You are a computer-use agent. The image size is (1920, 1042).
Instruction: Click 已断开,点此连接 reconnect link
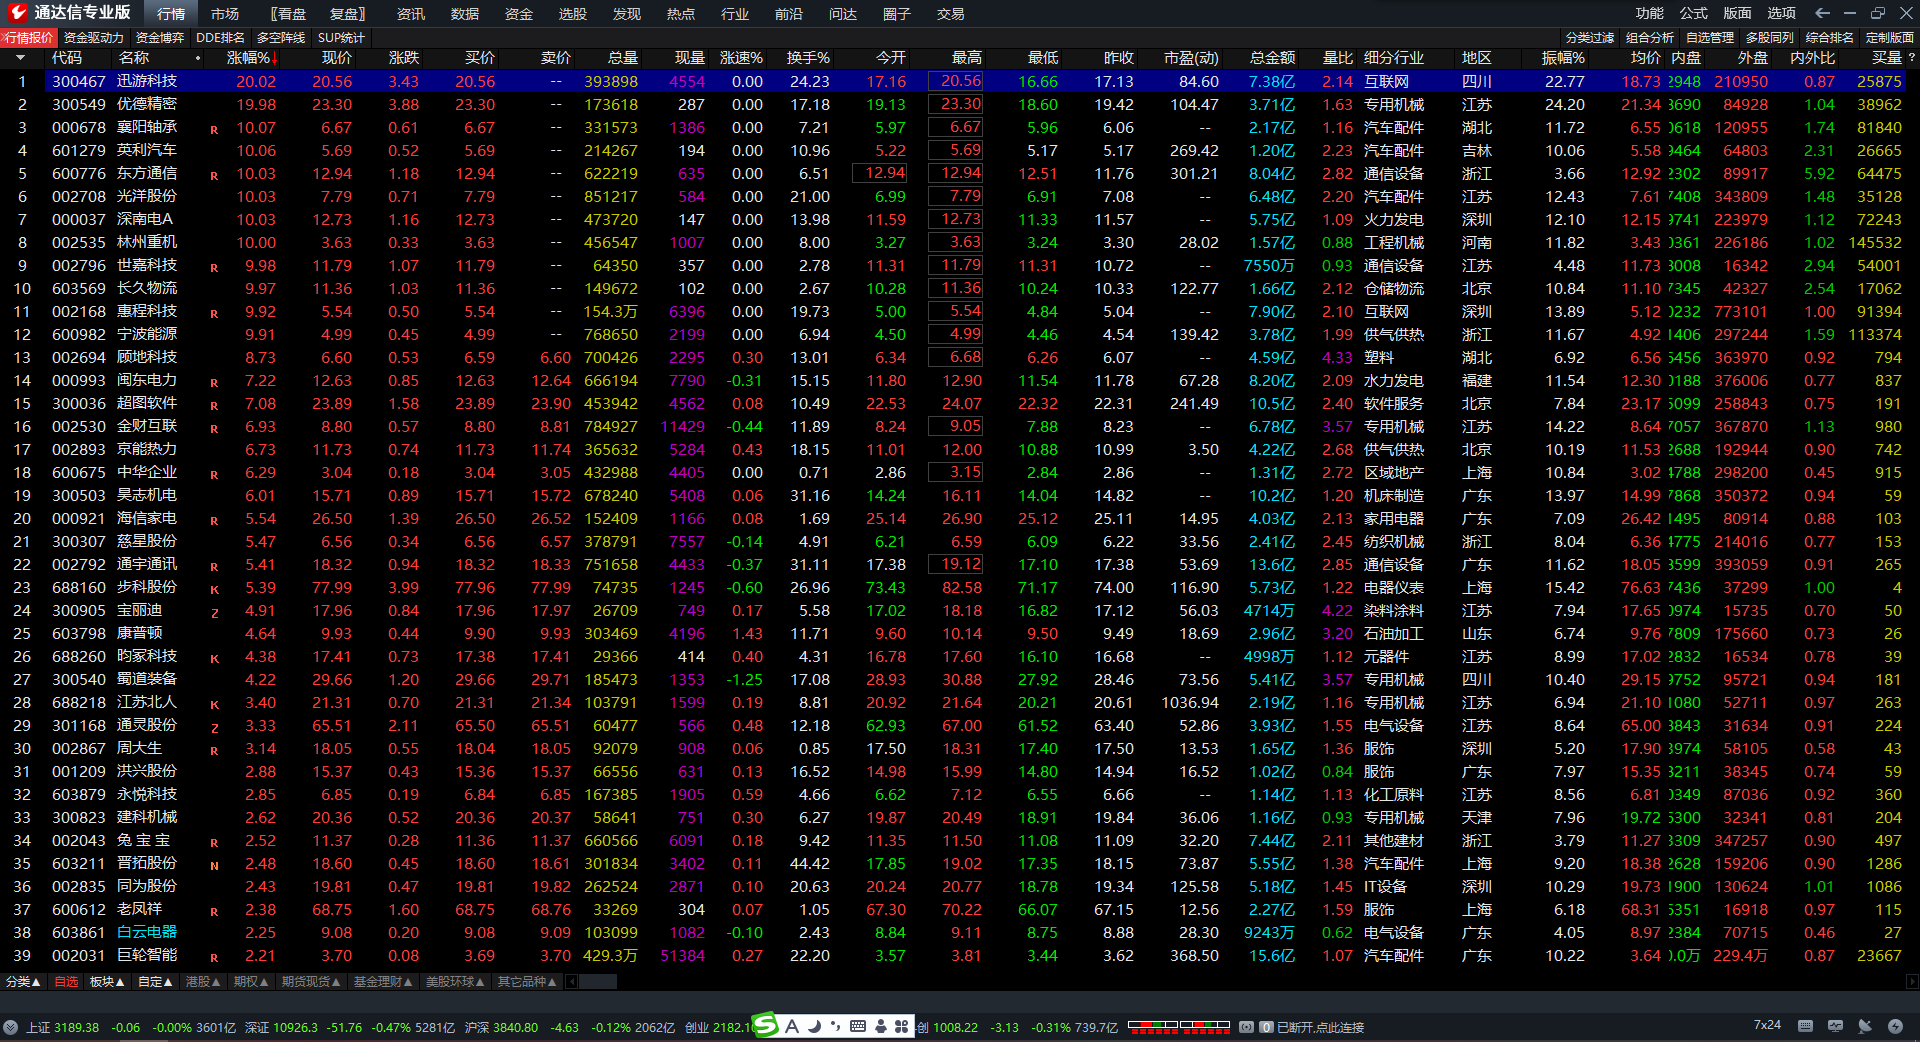click(x=1321, y=1027)
